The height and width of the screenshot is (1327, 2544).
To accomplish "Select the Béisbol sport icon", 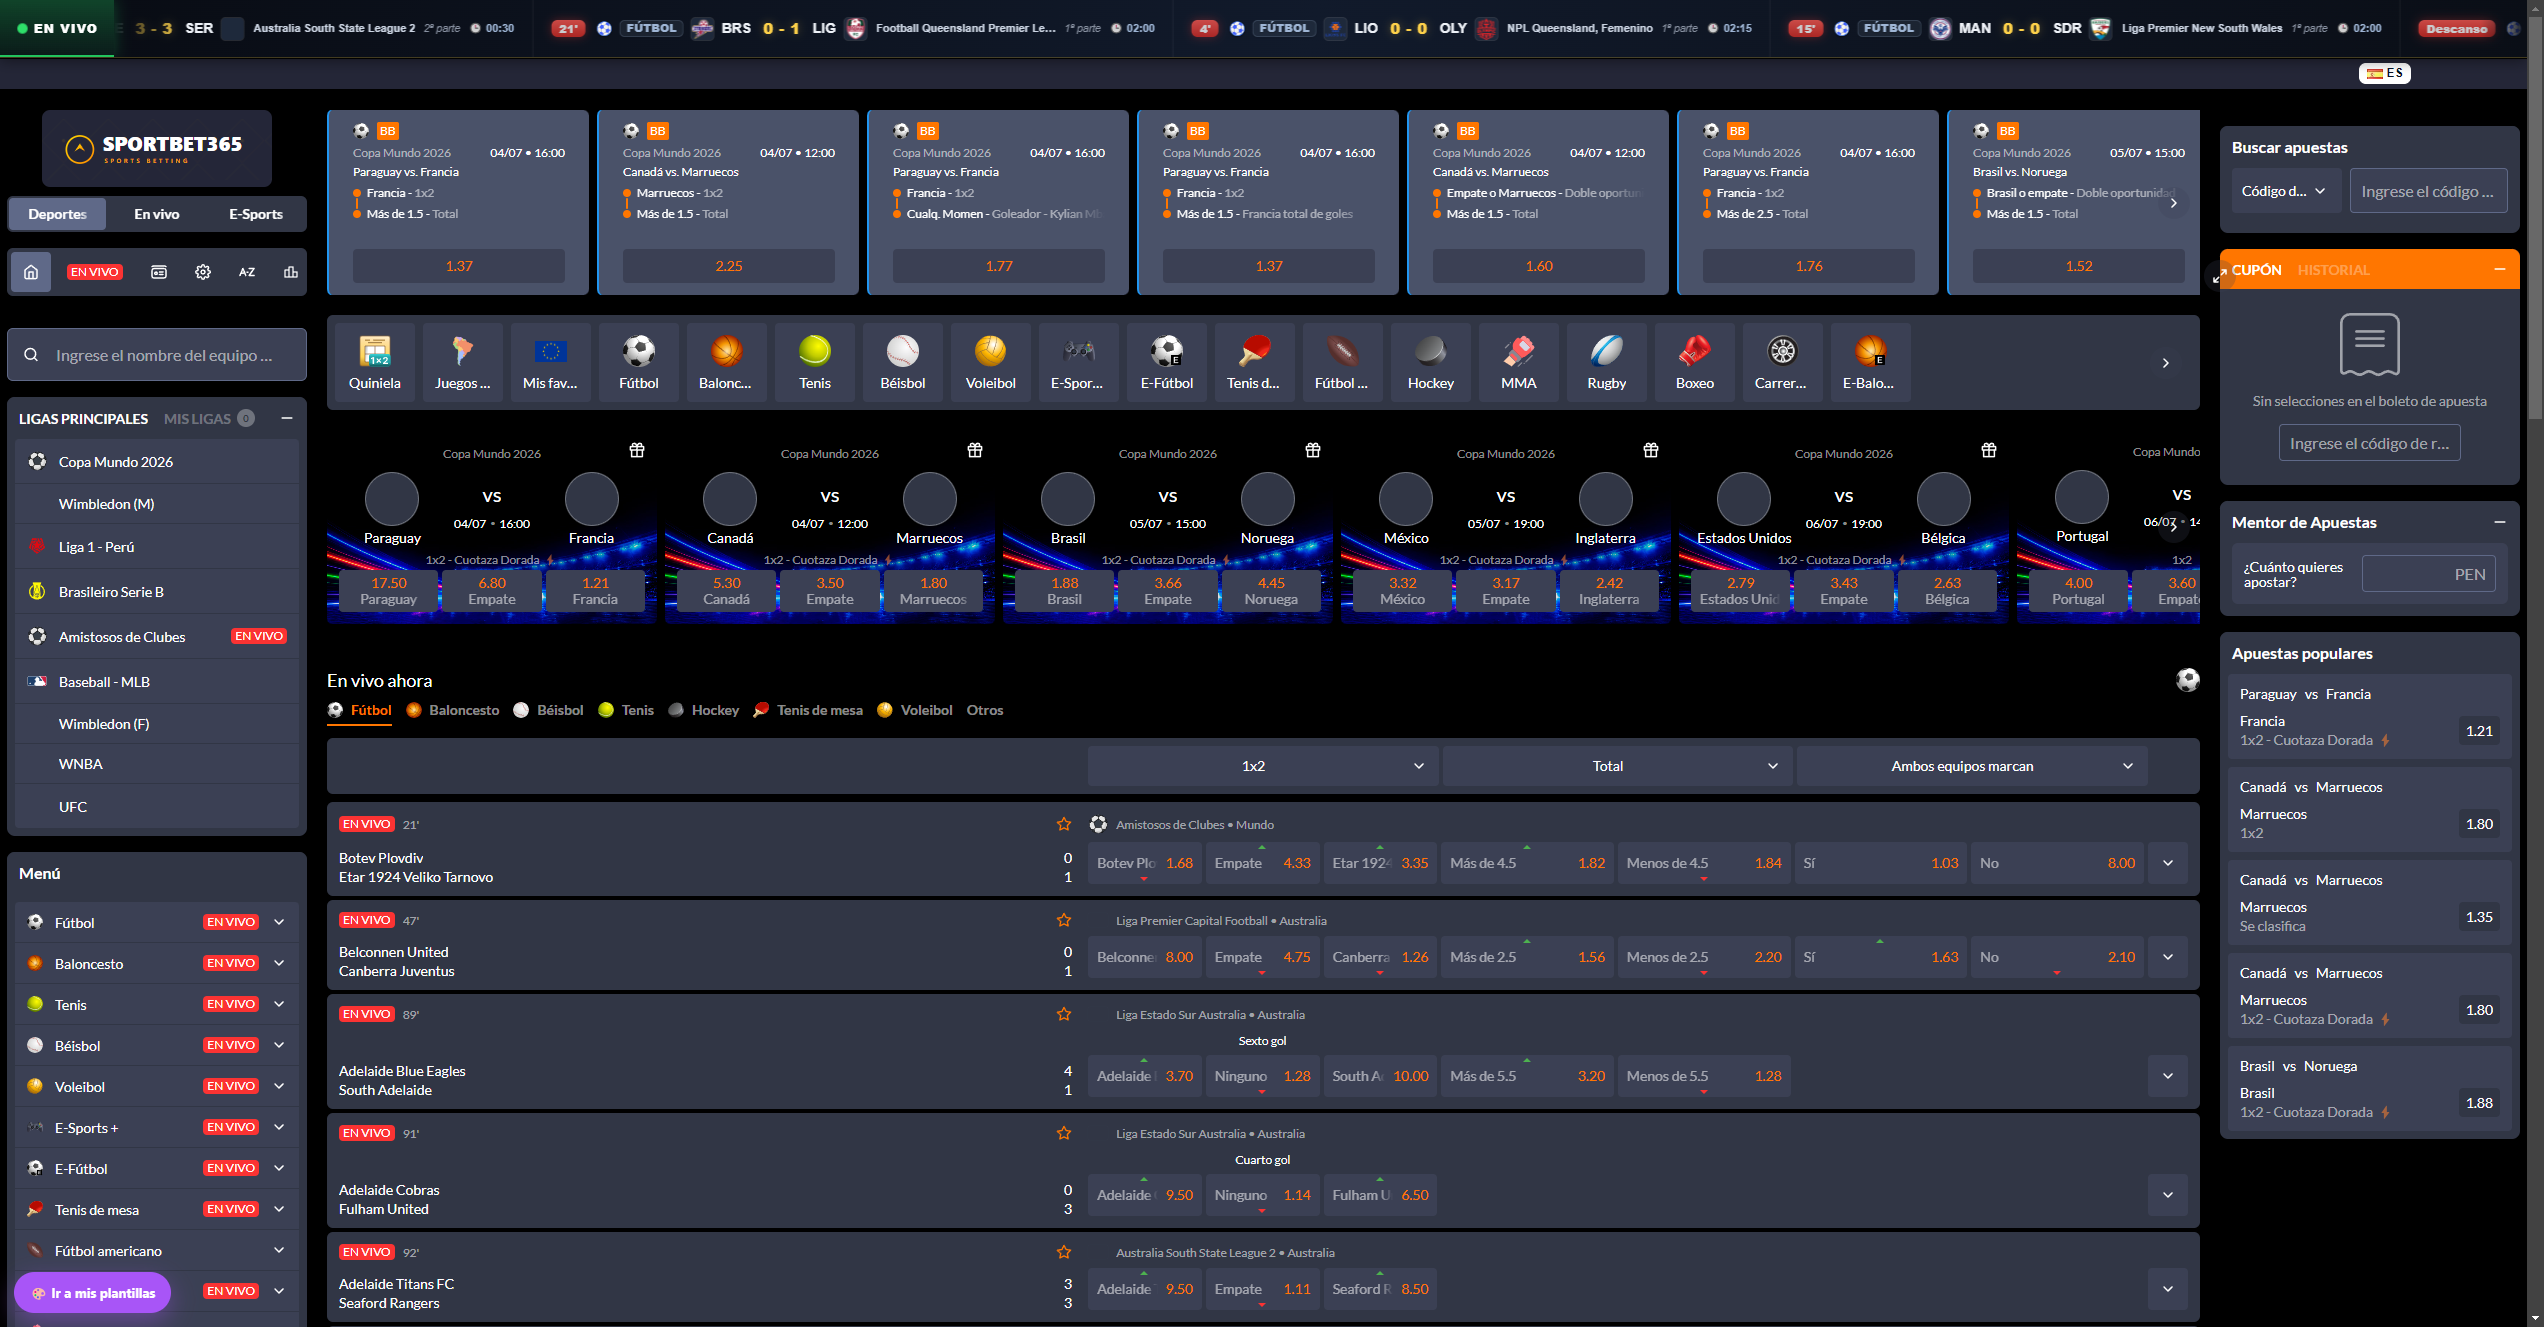I will point(902,362).
